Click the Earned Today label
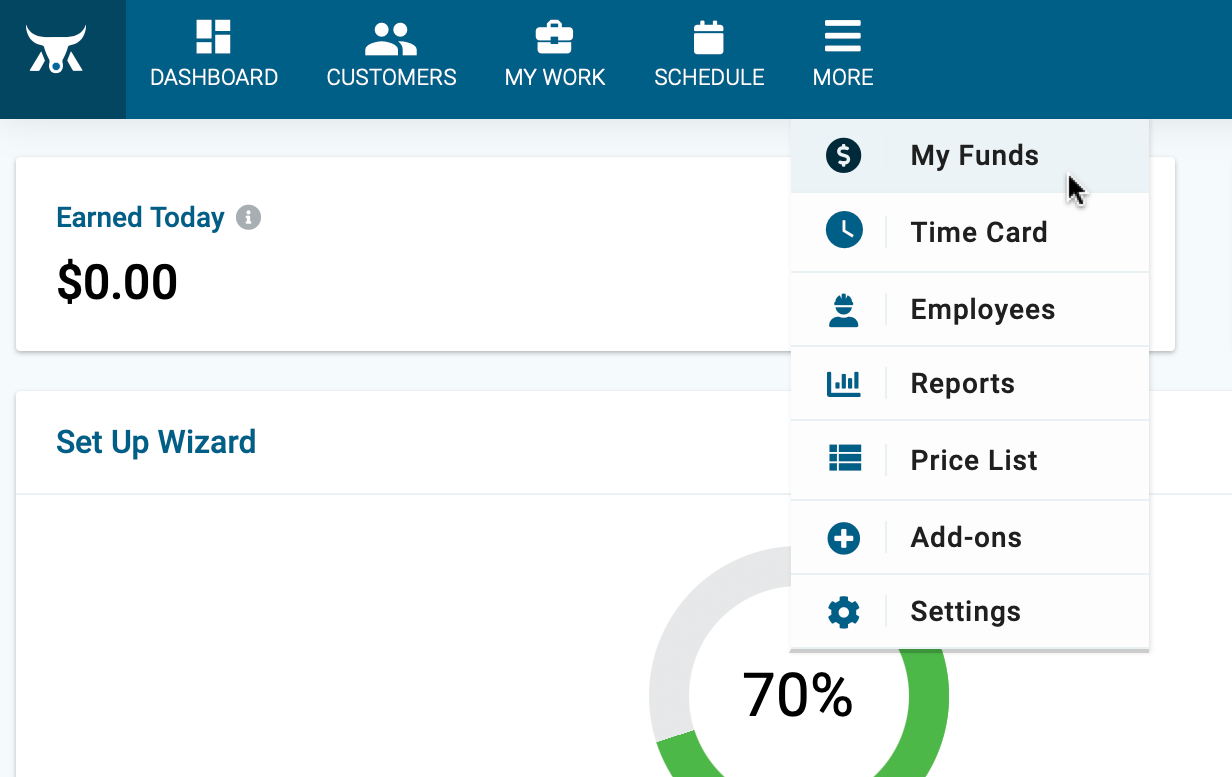 point(140,217)
